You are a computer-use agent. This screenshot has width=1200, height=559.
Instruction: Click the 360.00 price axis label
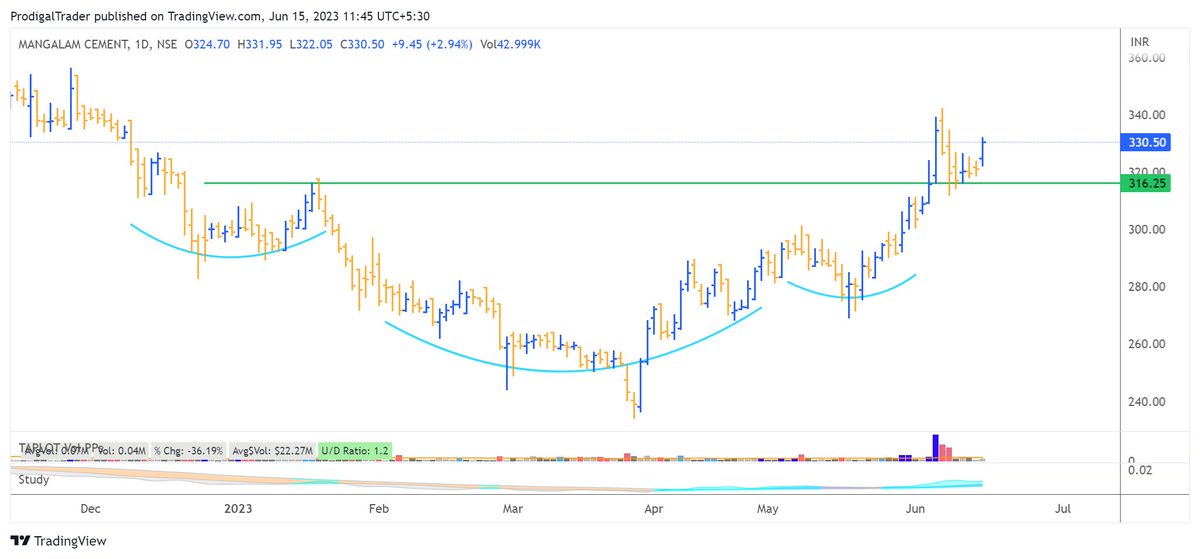[1147, 58]
